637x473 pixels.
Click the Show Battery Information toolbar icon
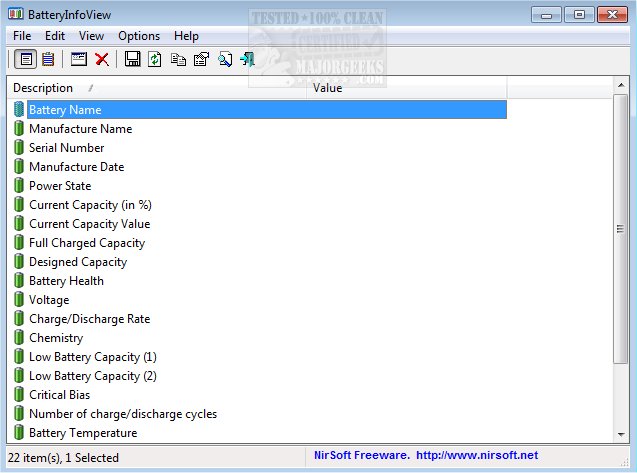[26, 60]
